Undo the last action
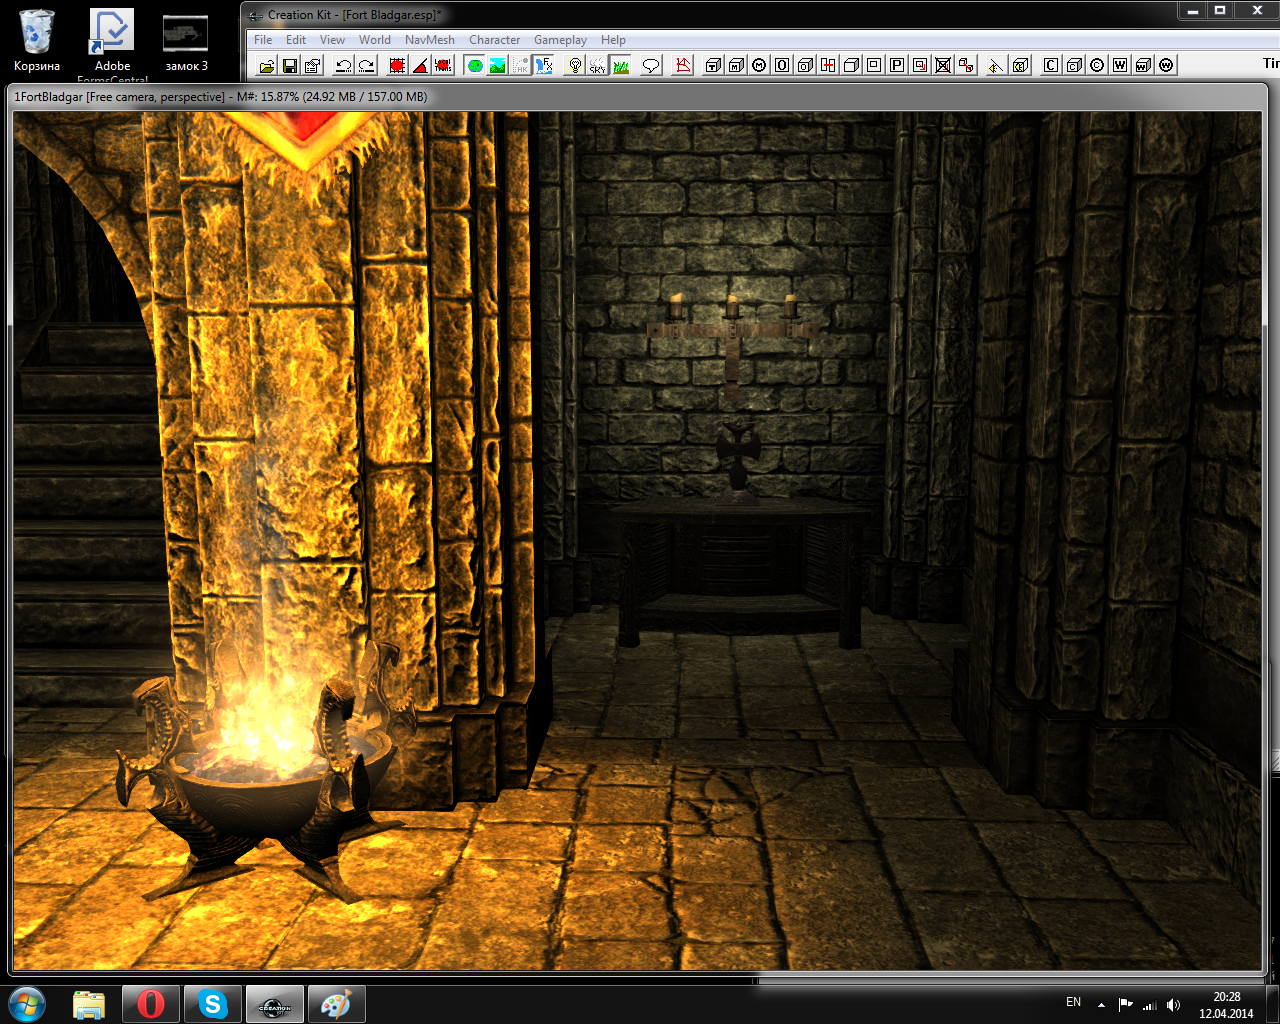Viewport: 1280px width, 1024px height. point(343,65)
